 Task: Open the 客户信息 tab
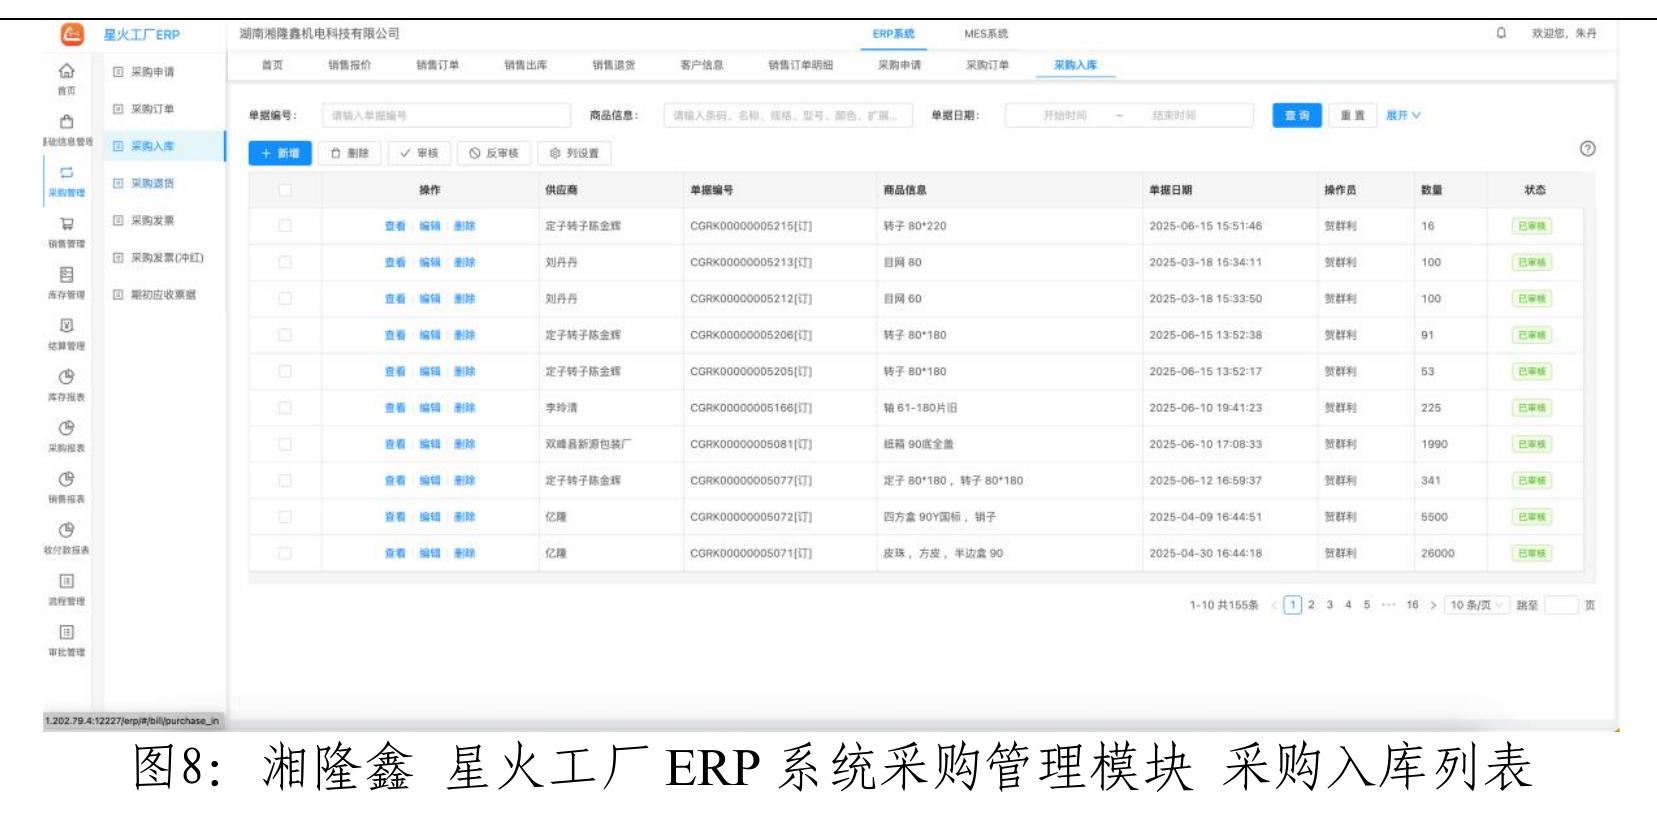(x=702, y=65)
